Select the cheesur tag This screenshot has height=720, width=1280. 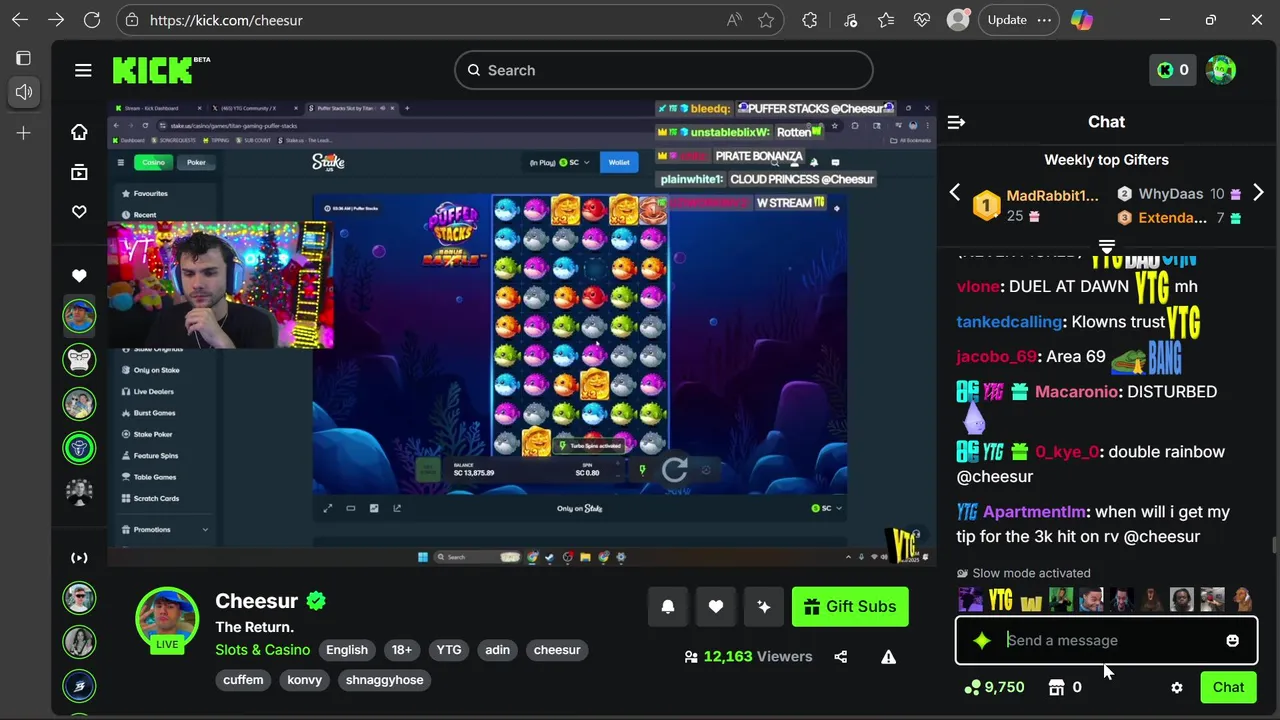click(557, 650)
